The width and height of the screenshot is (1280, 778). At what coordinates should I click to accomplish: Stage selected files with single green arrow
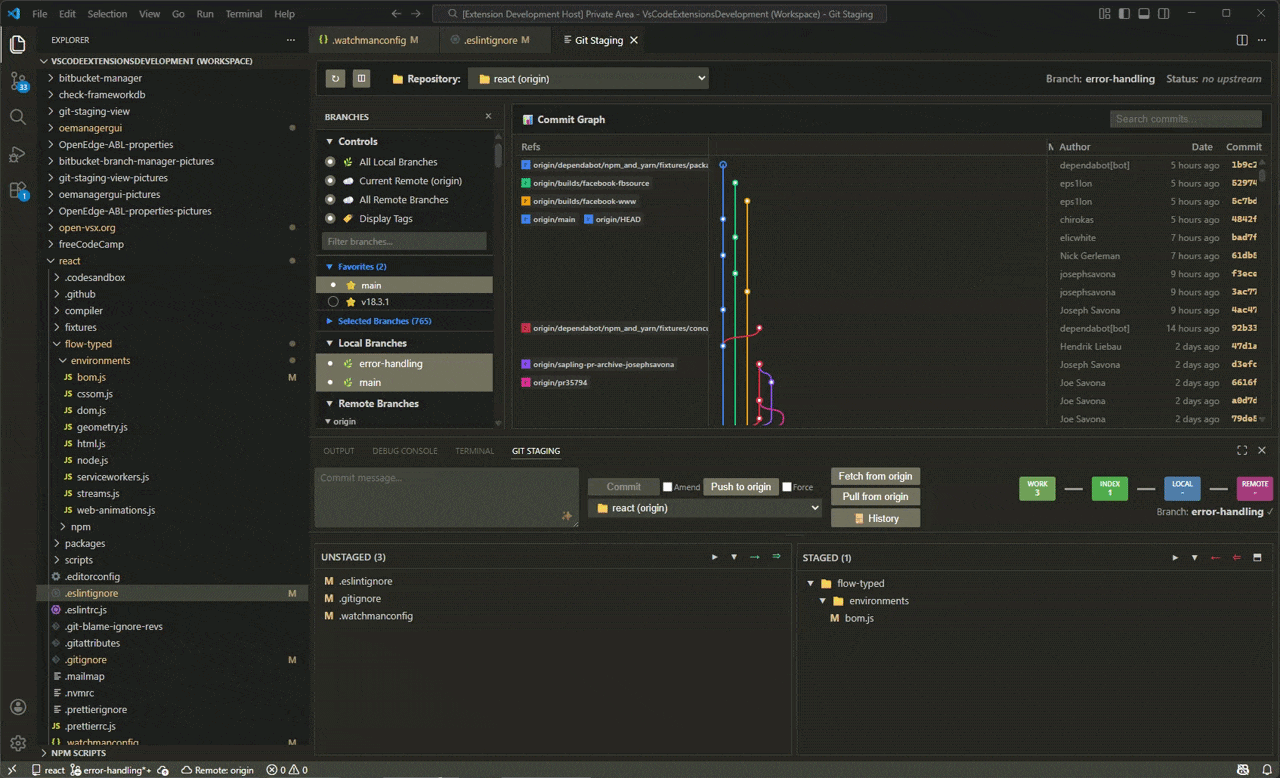(x=755, y=557)
